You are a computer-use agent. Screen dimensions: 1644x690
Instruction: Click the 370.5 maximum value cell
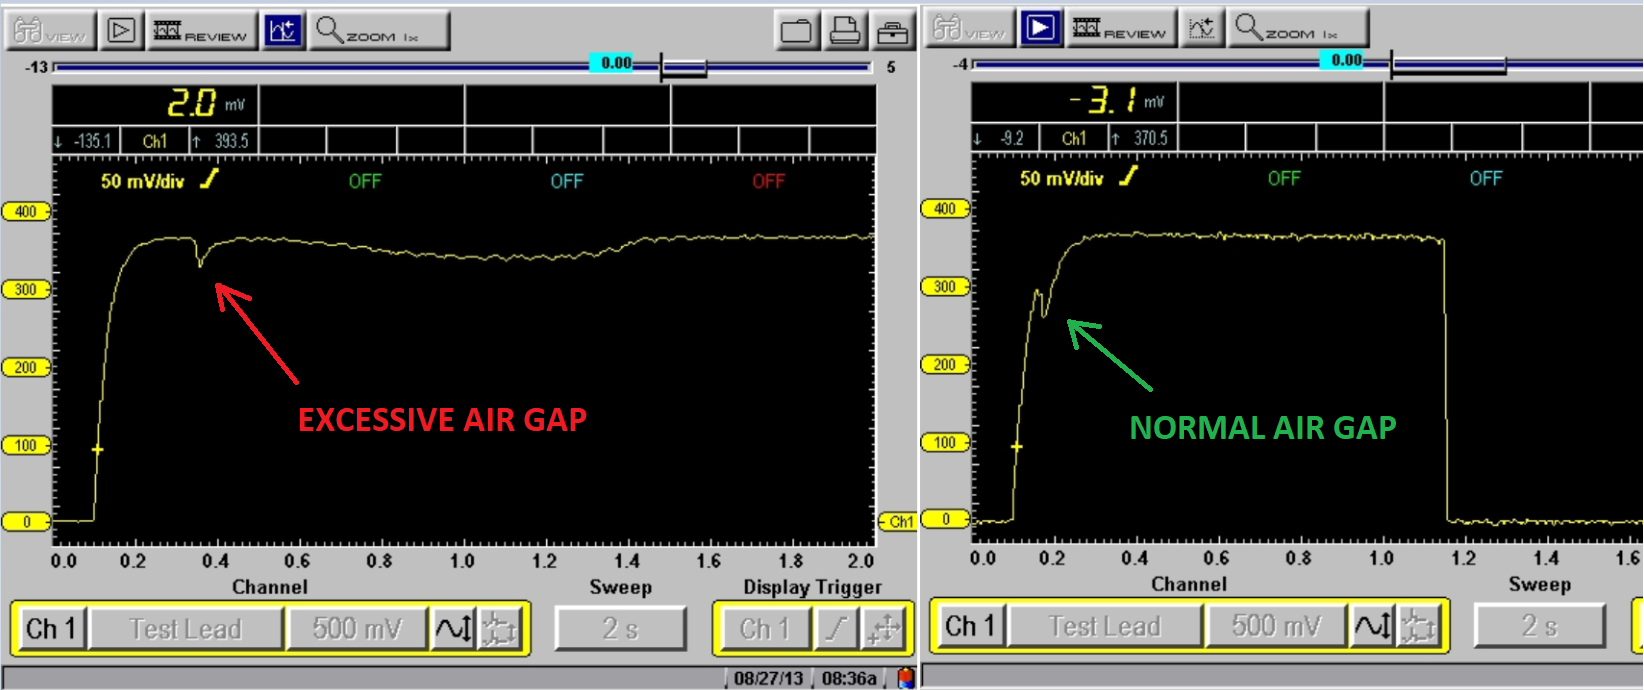pyautogui.click(x=1143, y=138)
